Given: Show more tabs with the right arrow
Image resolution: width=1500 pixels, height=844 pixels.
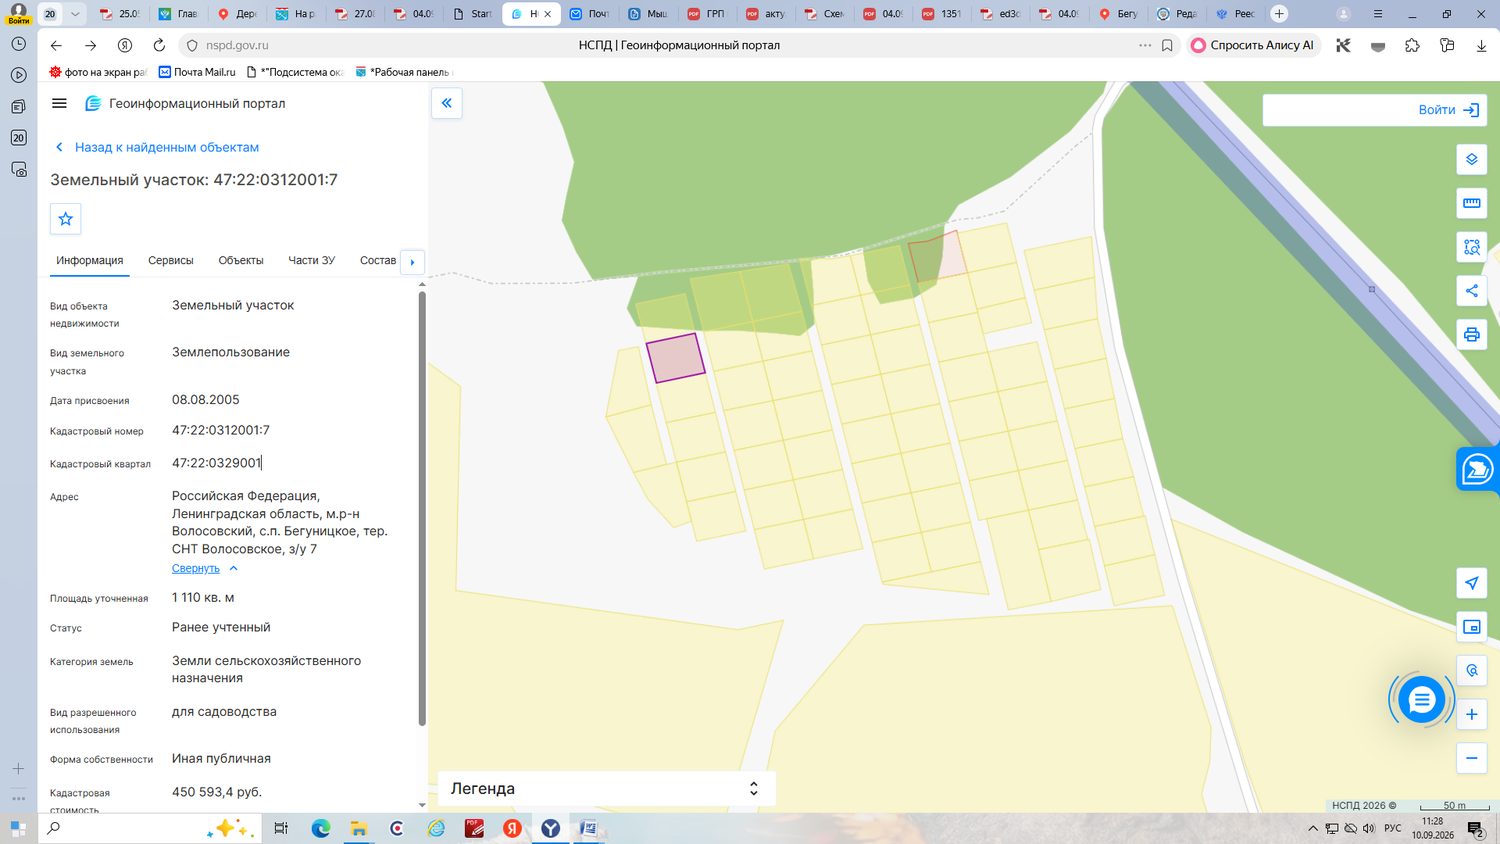Looking at the screenshot, I should click(x=412, y=262).
